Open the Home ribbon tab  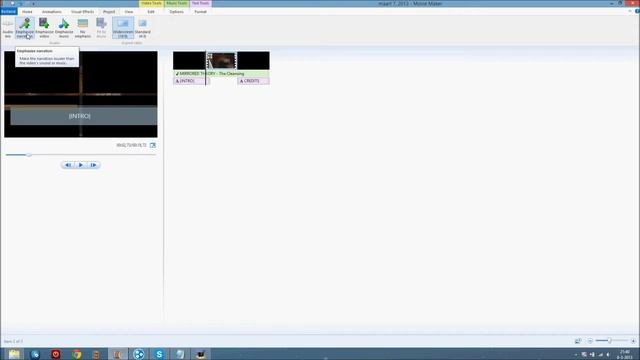coord(27,12)
